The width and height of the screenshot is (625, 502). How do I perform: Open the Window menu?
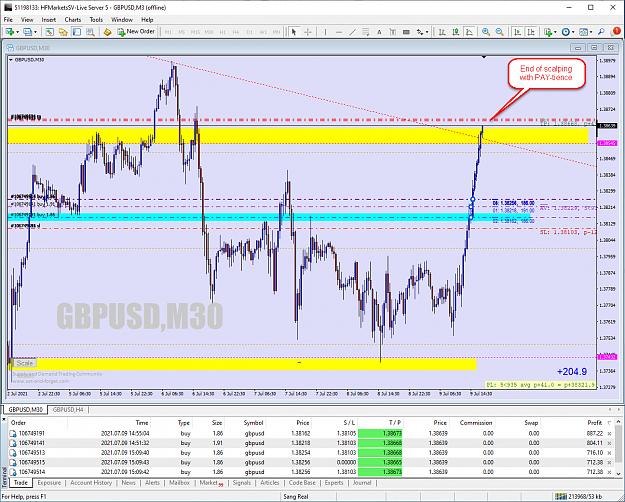[122, 20]
